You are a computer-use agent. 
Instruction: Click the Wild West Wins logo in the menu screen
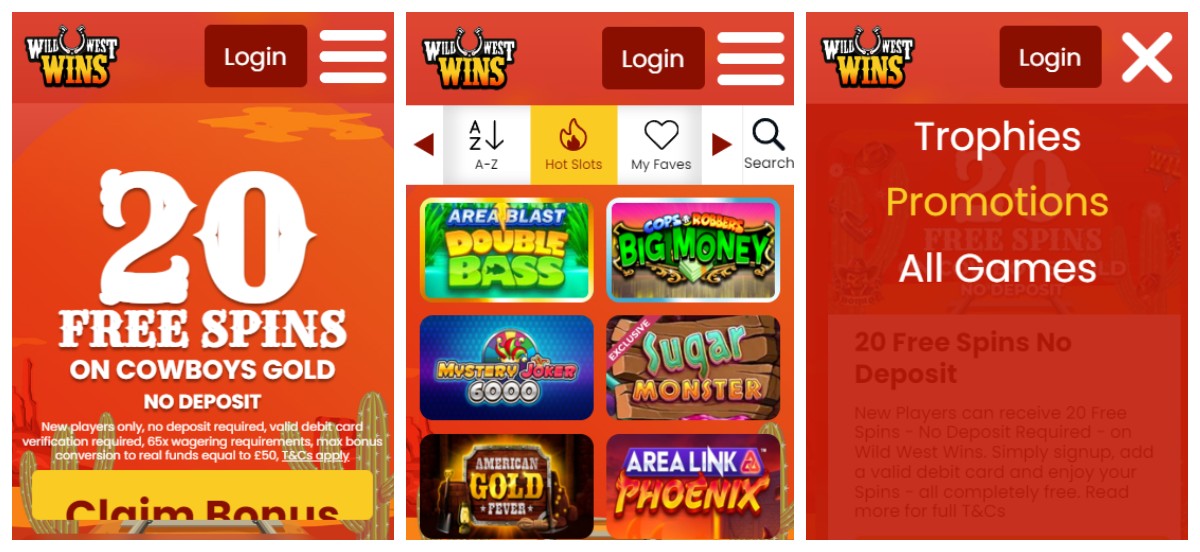coord(868,56)
